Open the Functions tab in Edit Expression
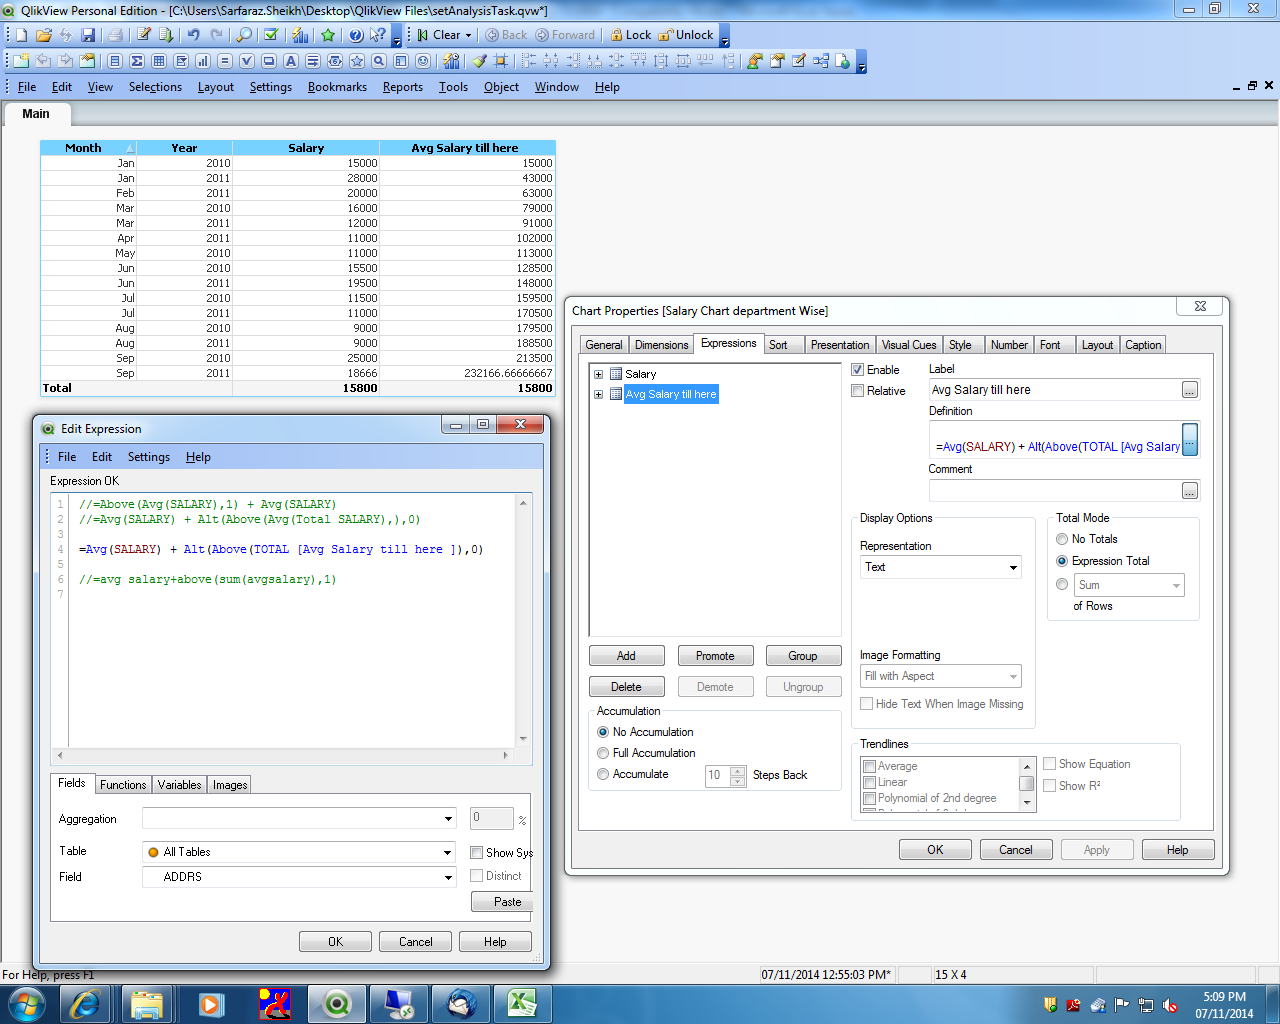1280x1024 pixels. coord(123,785)
